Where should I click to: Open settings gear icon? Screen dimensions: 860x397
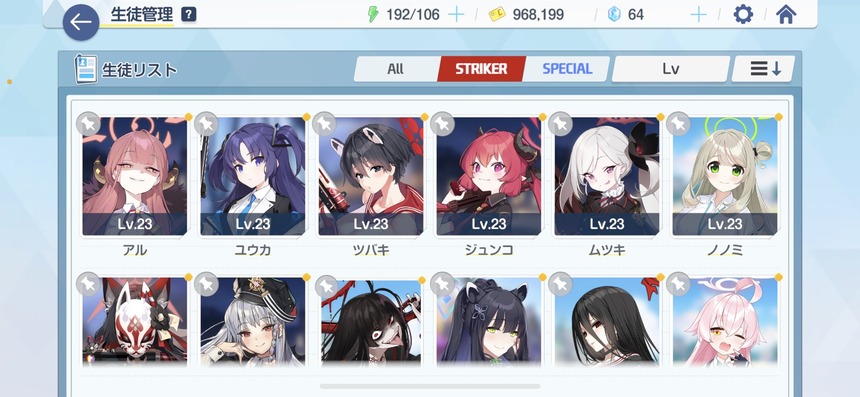[743, 14]
